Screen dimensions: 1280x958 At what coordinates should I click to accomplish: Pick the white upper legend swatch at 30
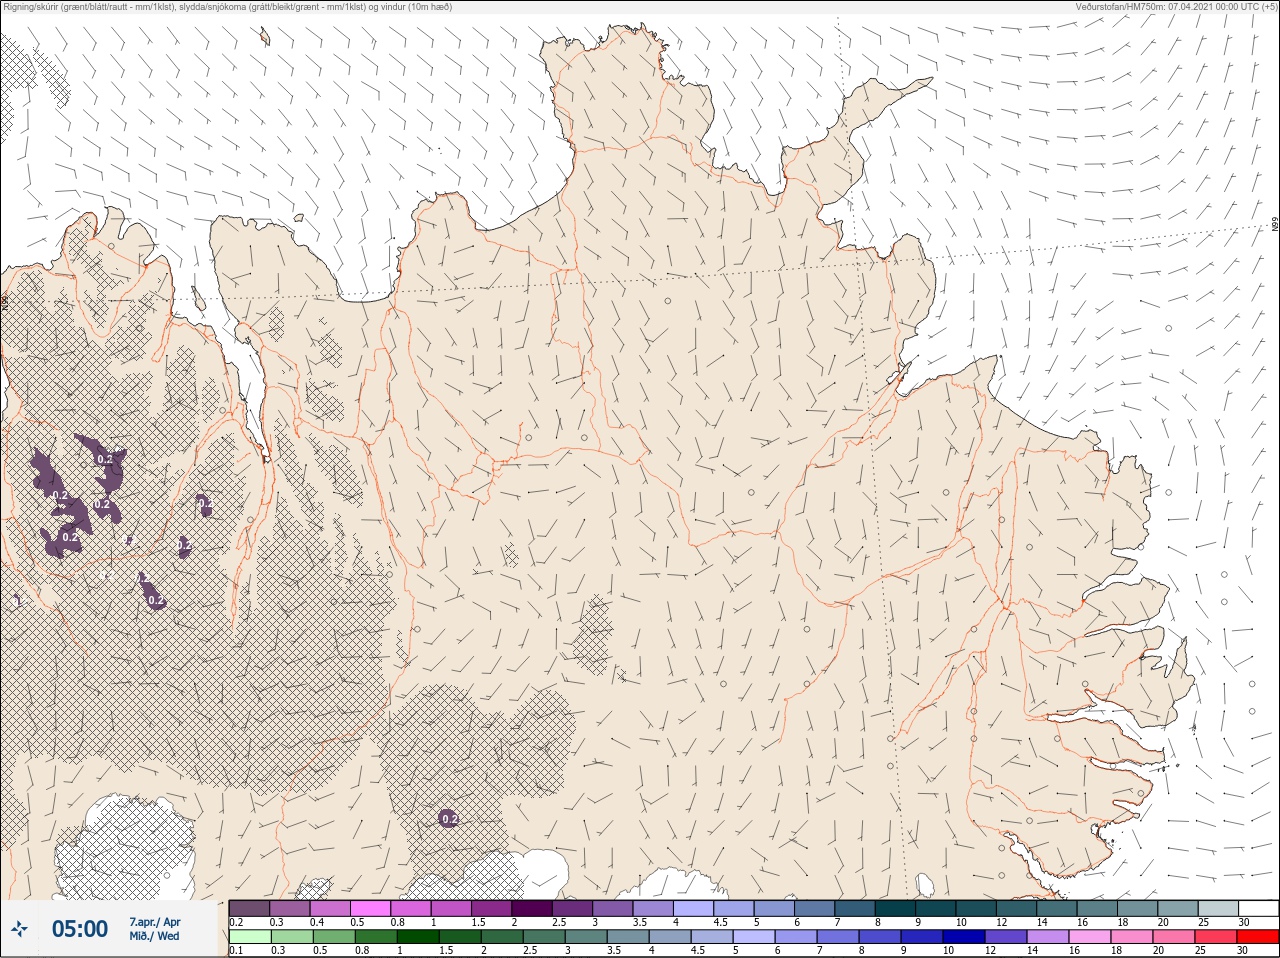pyautogui.click(x=1259, y=908)
